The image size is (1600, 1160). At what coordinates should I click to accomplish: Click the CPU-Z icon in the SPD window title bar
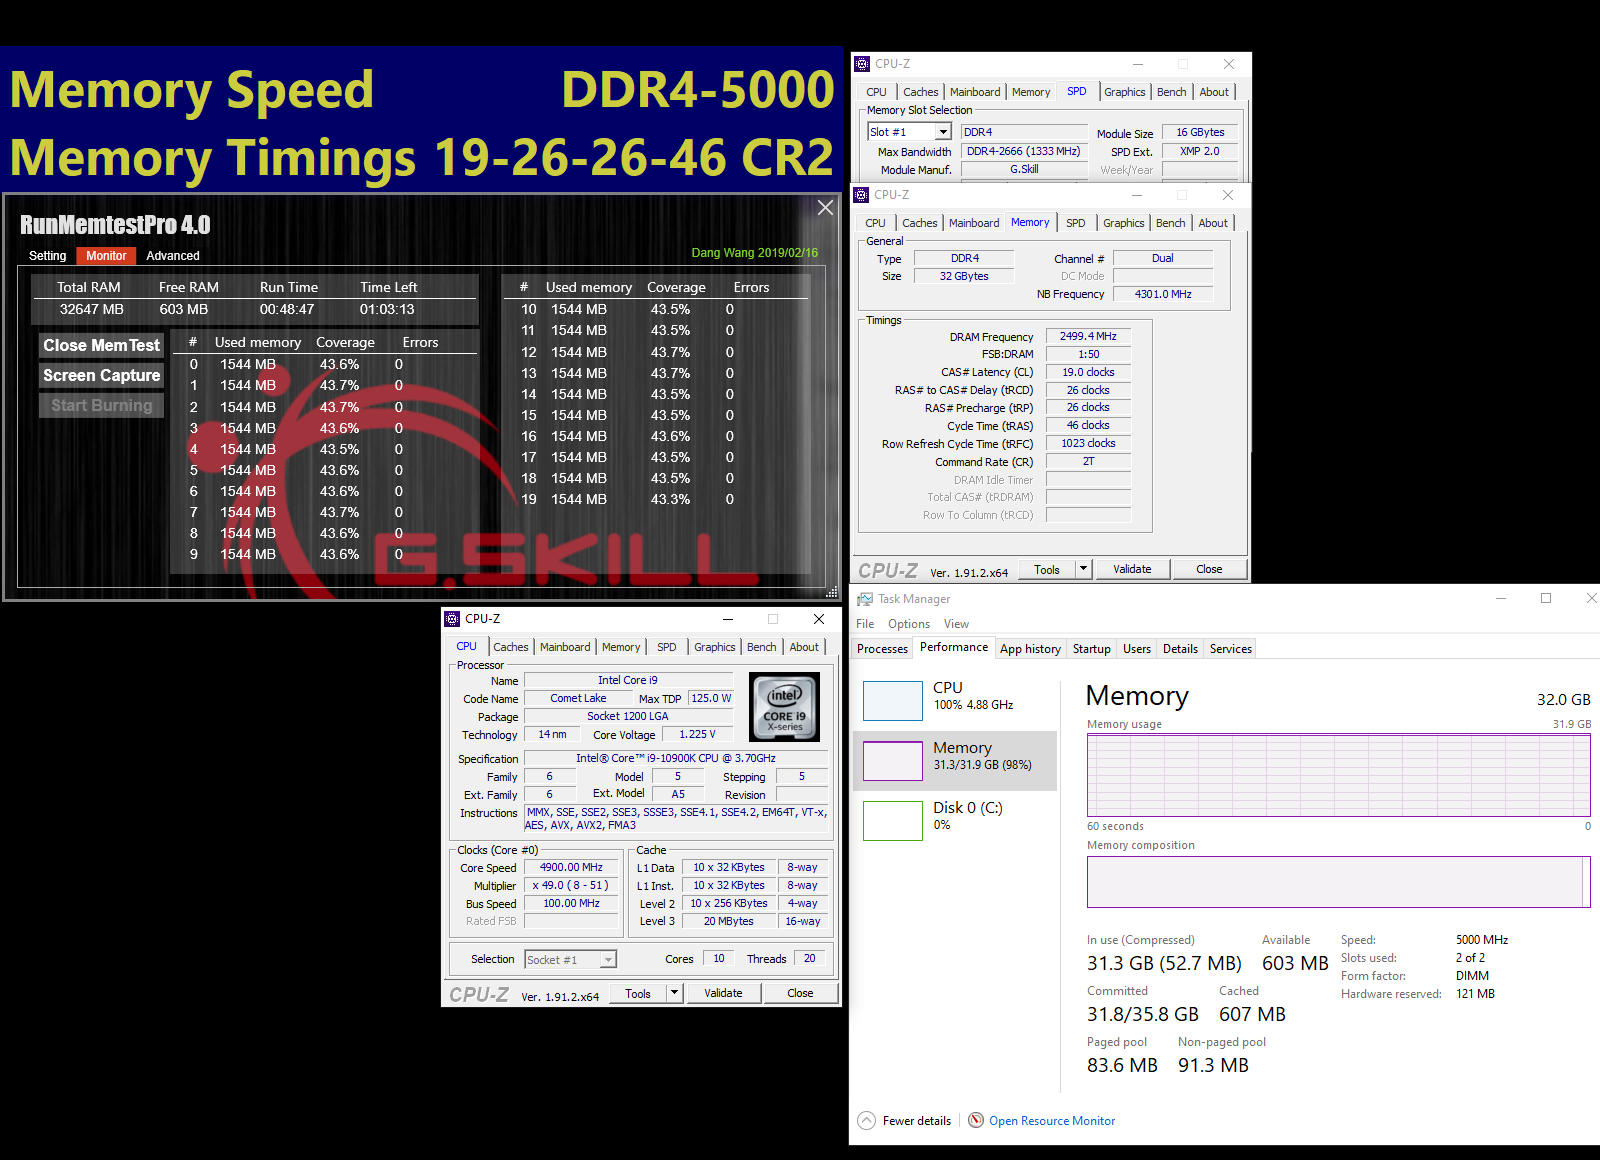click(862, 63)
